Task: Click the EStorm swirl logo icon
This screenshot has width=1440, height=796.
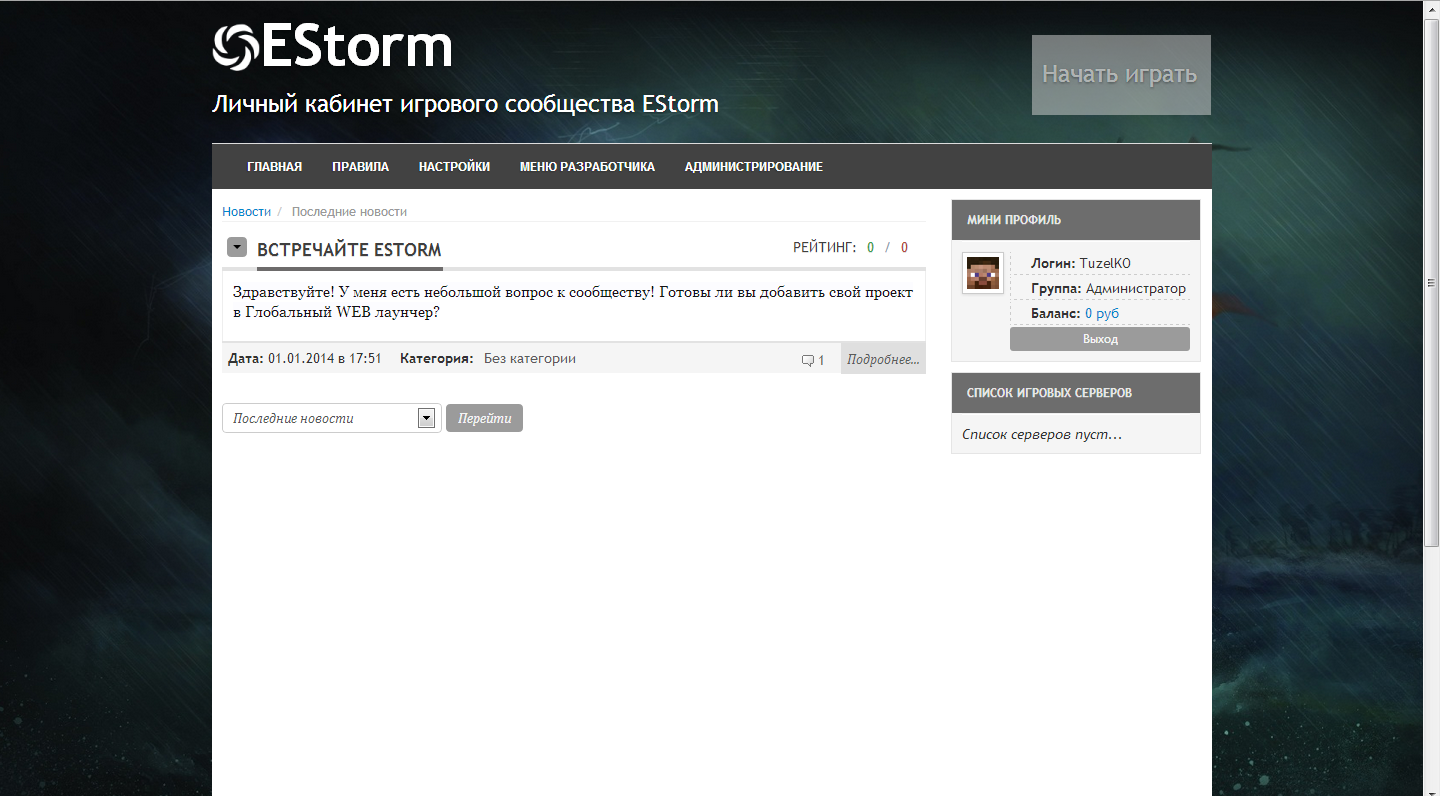Action: (x=235, y=47)
